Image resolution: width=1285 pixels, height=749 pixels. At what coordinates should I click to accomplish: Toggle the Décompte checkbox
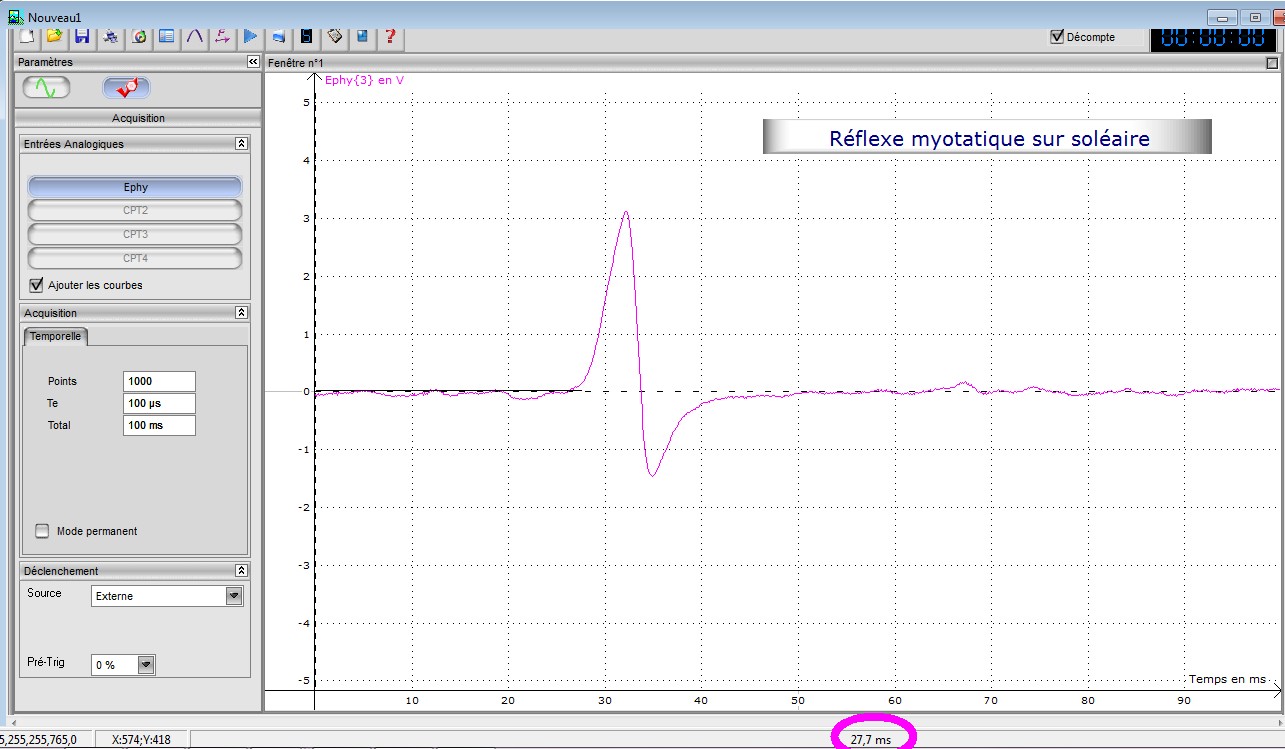click(1057, 37)
